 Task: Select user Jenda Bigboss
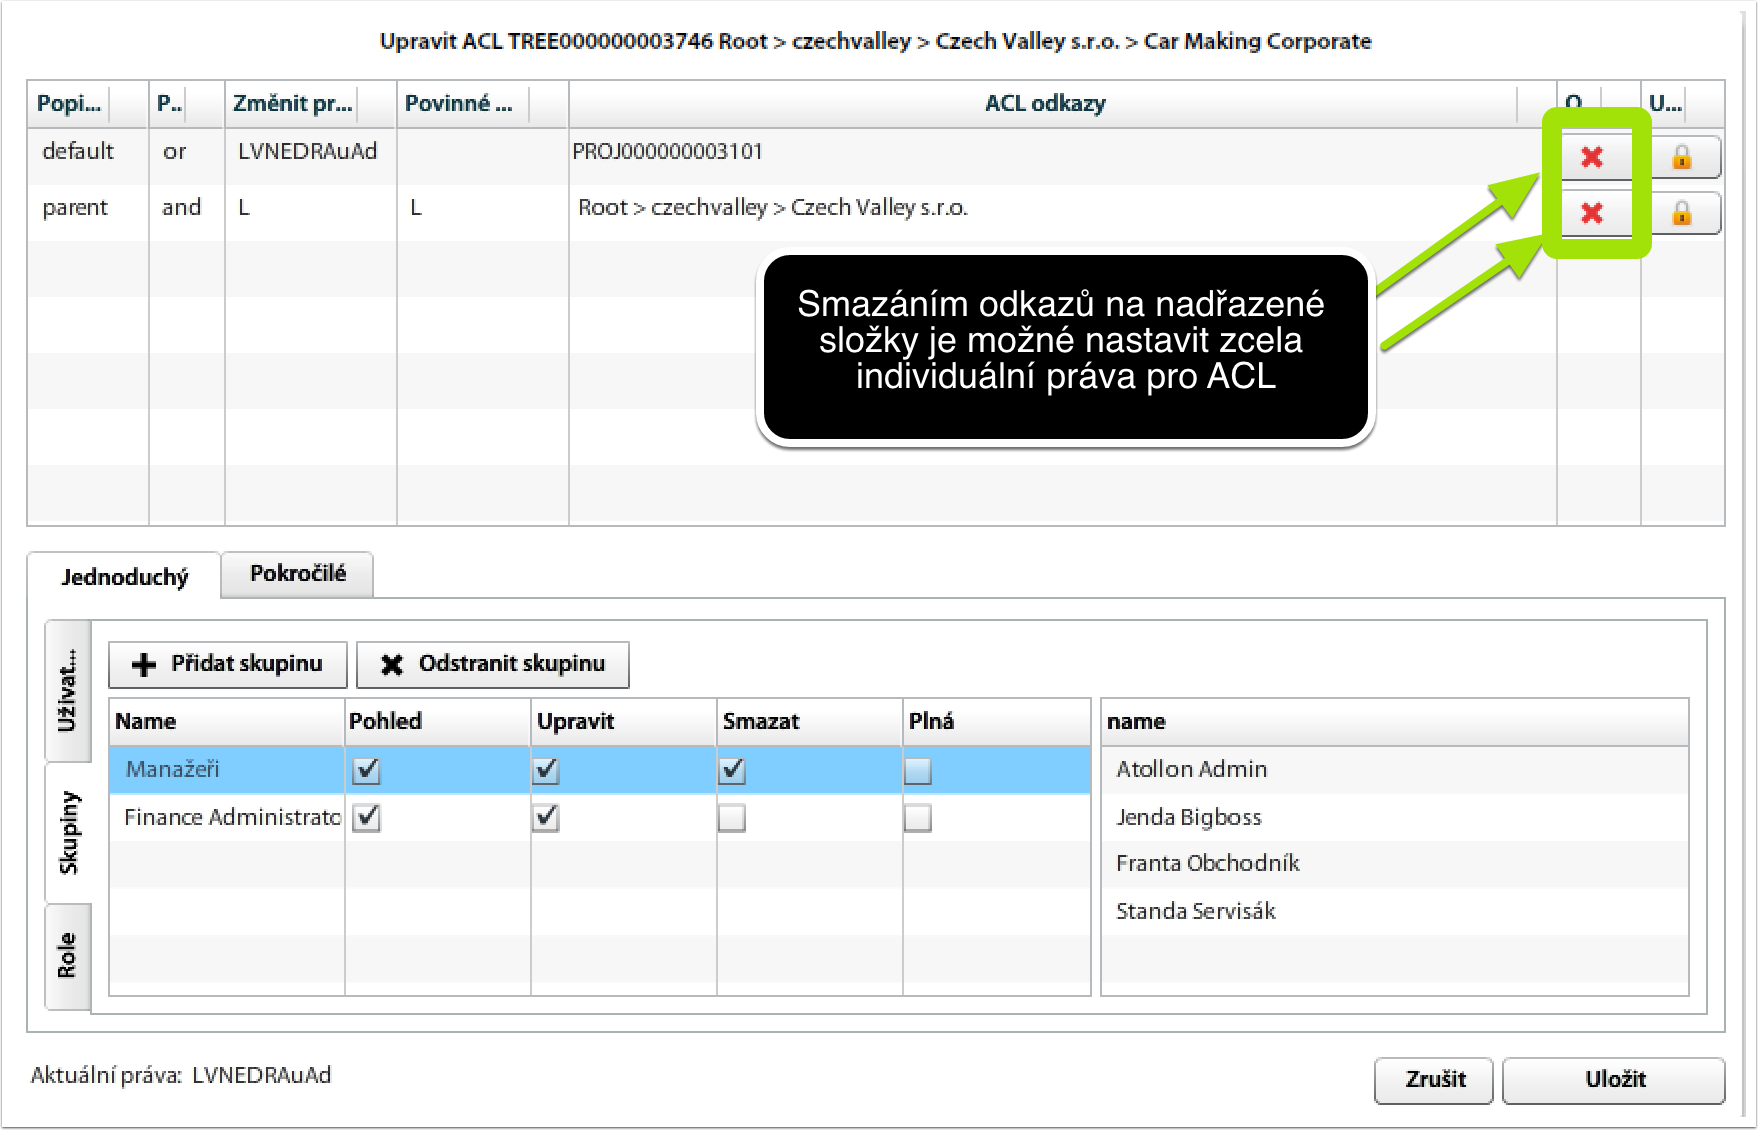point(1394,818)
